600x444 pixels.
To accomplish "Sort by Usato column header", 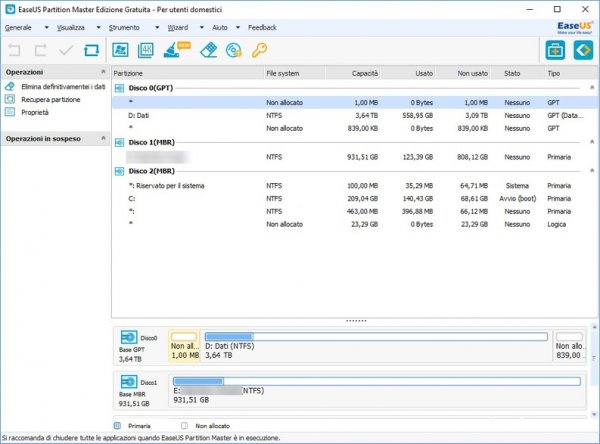I will pos(408,73).
